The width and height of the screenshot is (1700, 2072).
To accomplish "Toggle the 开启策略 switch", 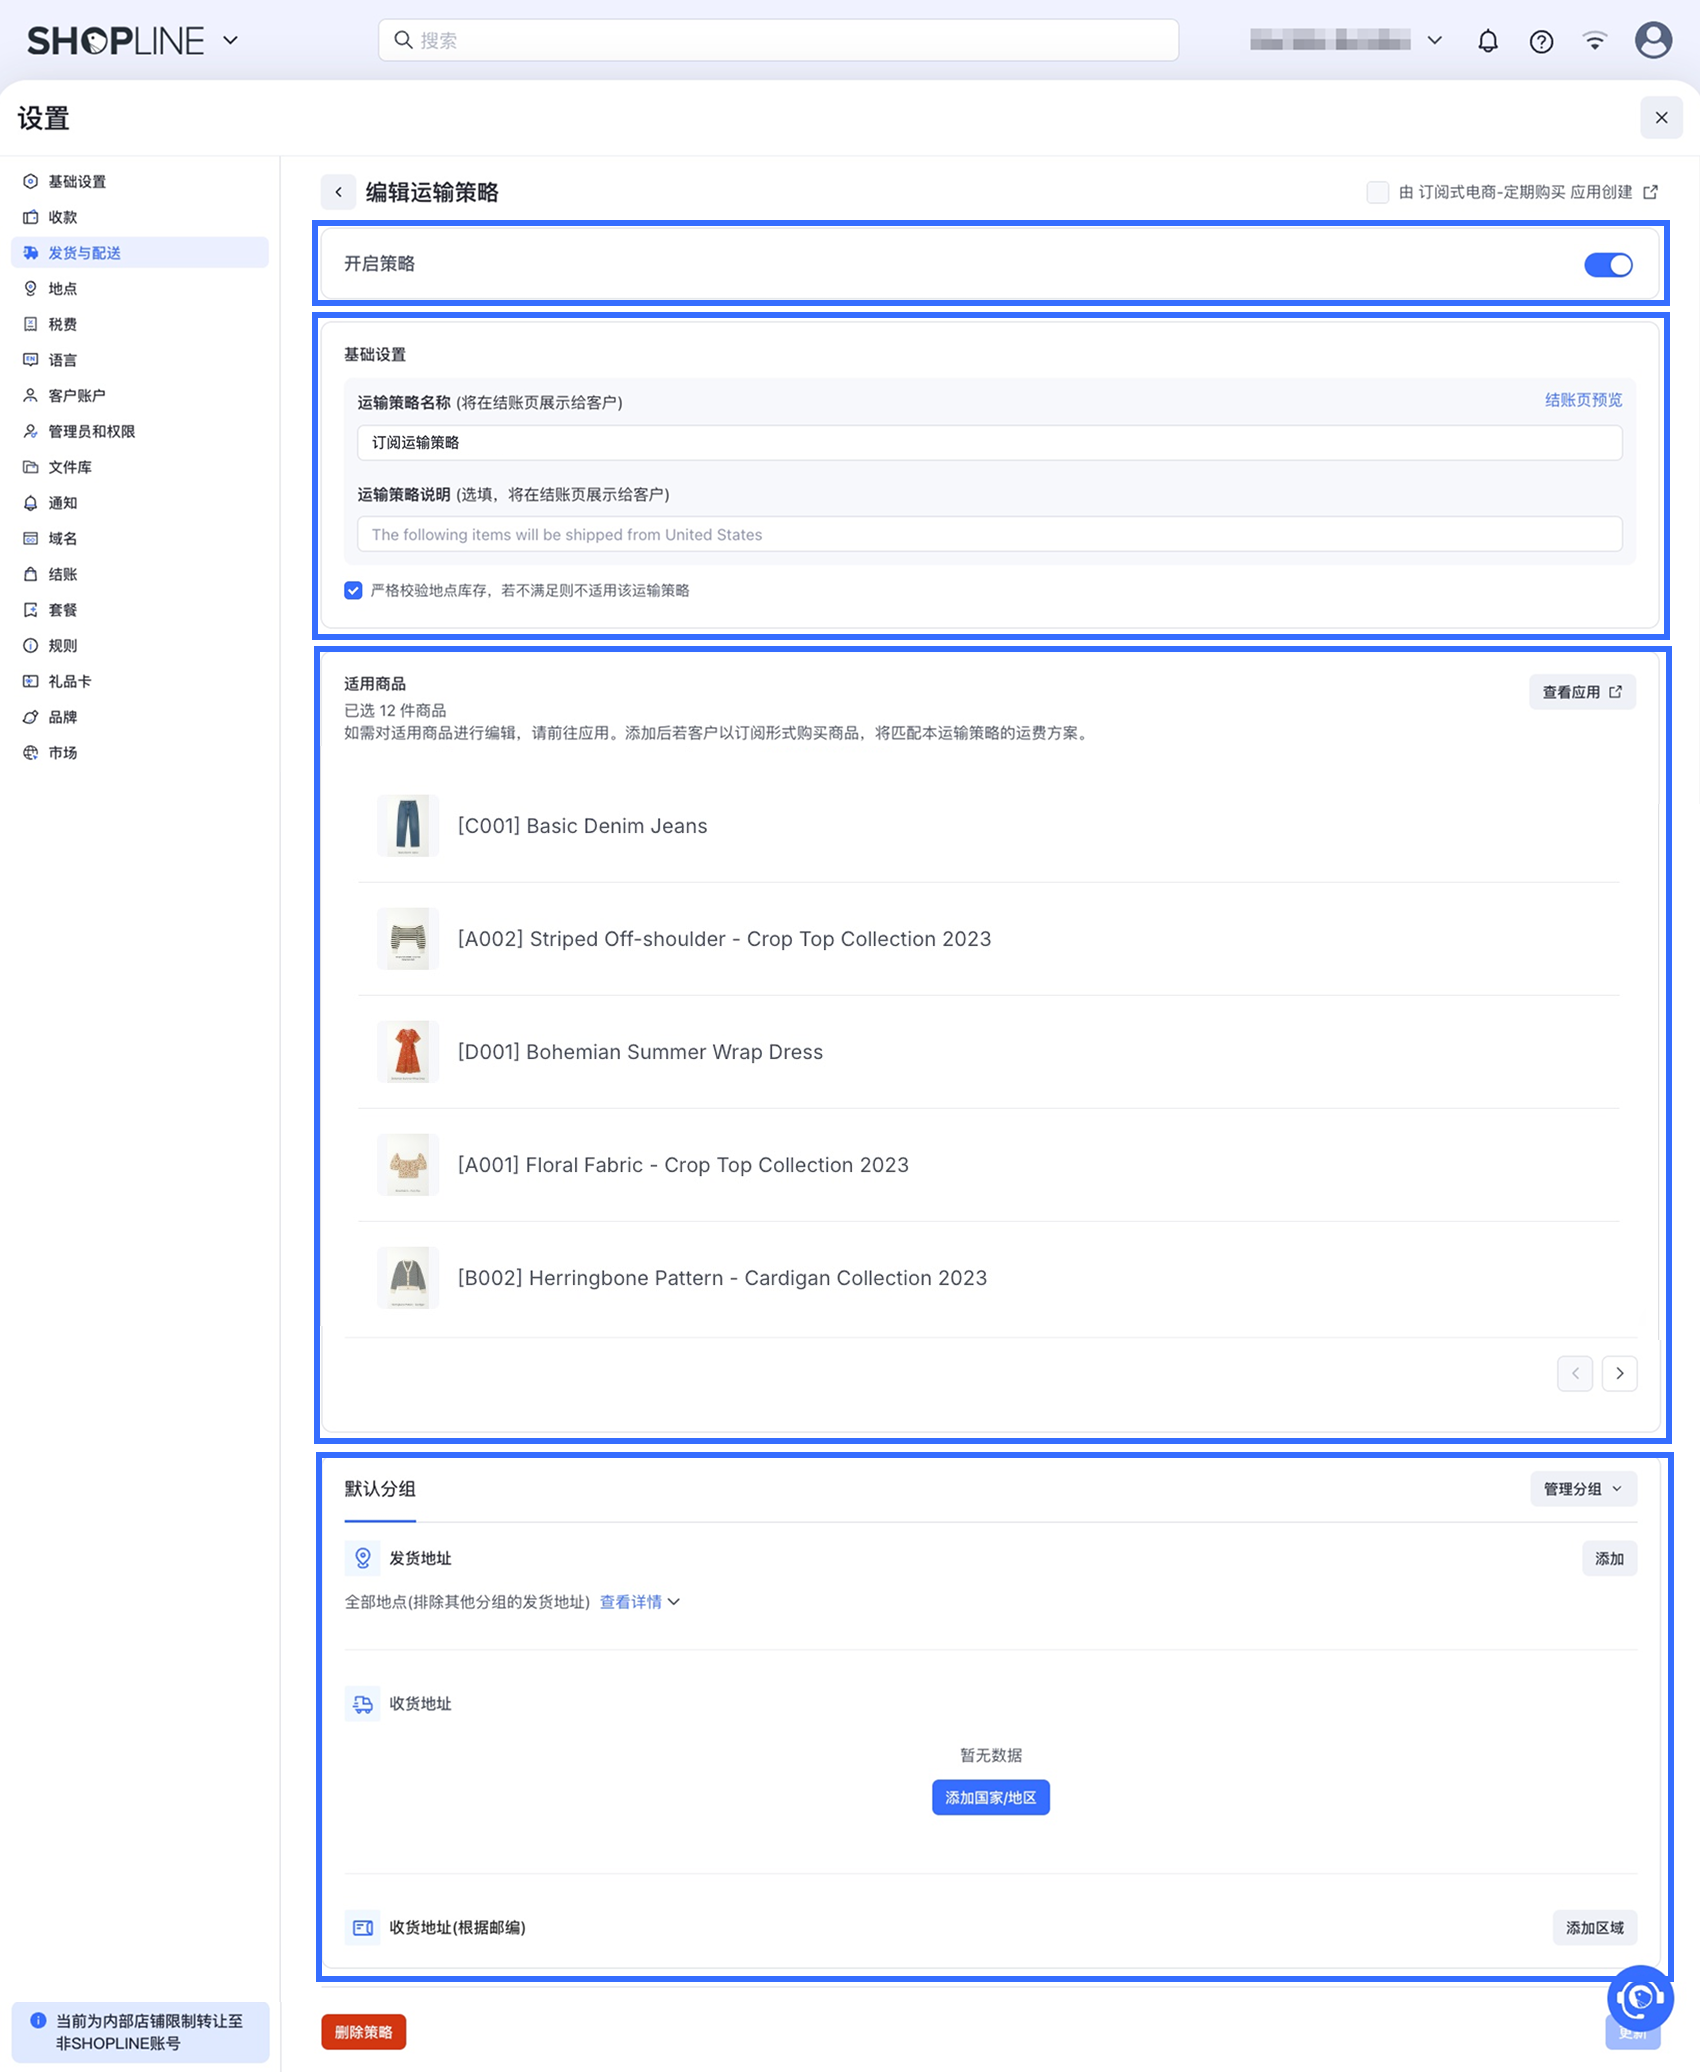I will [1608, 264].
